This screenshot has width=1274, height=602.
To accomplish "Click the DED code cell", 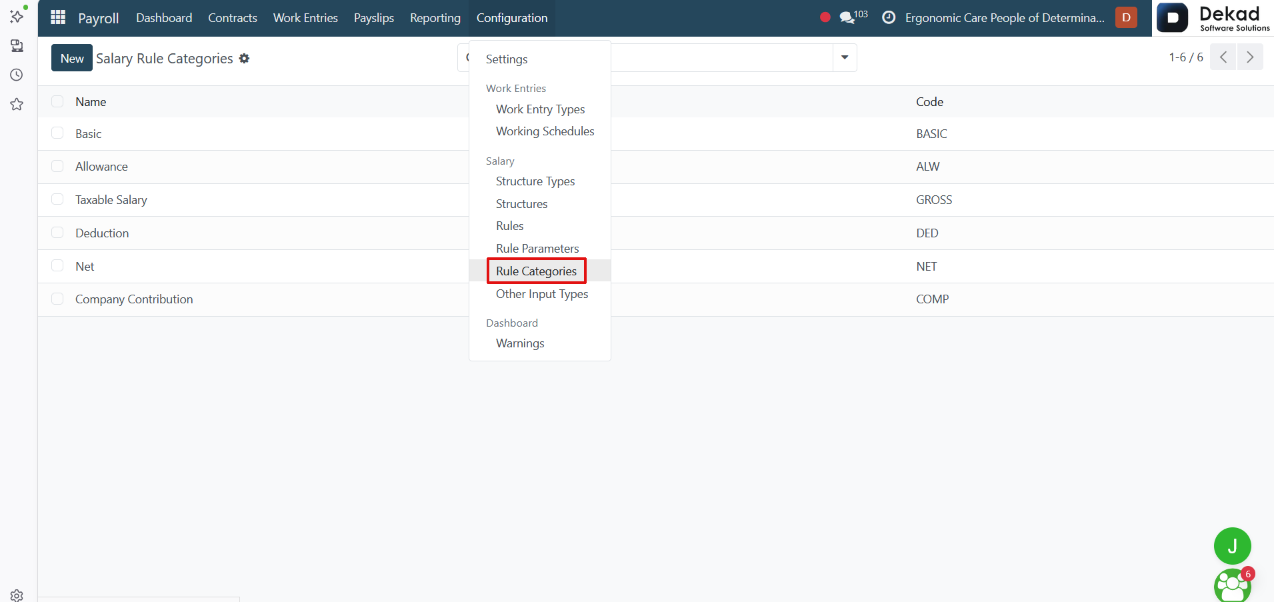I will coord(927,233).
